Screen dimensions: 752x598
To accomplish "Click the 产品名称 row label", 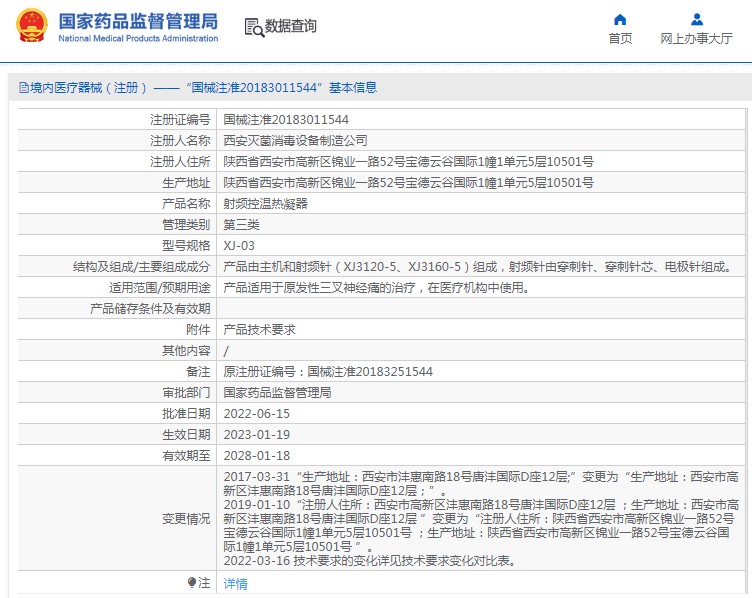I will [186, 204].
